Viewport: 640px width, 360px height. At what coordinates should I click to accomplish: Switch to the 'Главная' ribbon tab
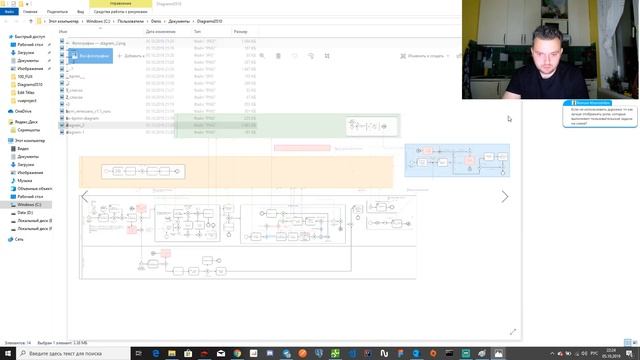30,12
